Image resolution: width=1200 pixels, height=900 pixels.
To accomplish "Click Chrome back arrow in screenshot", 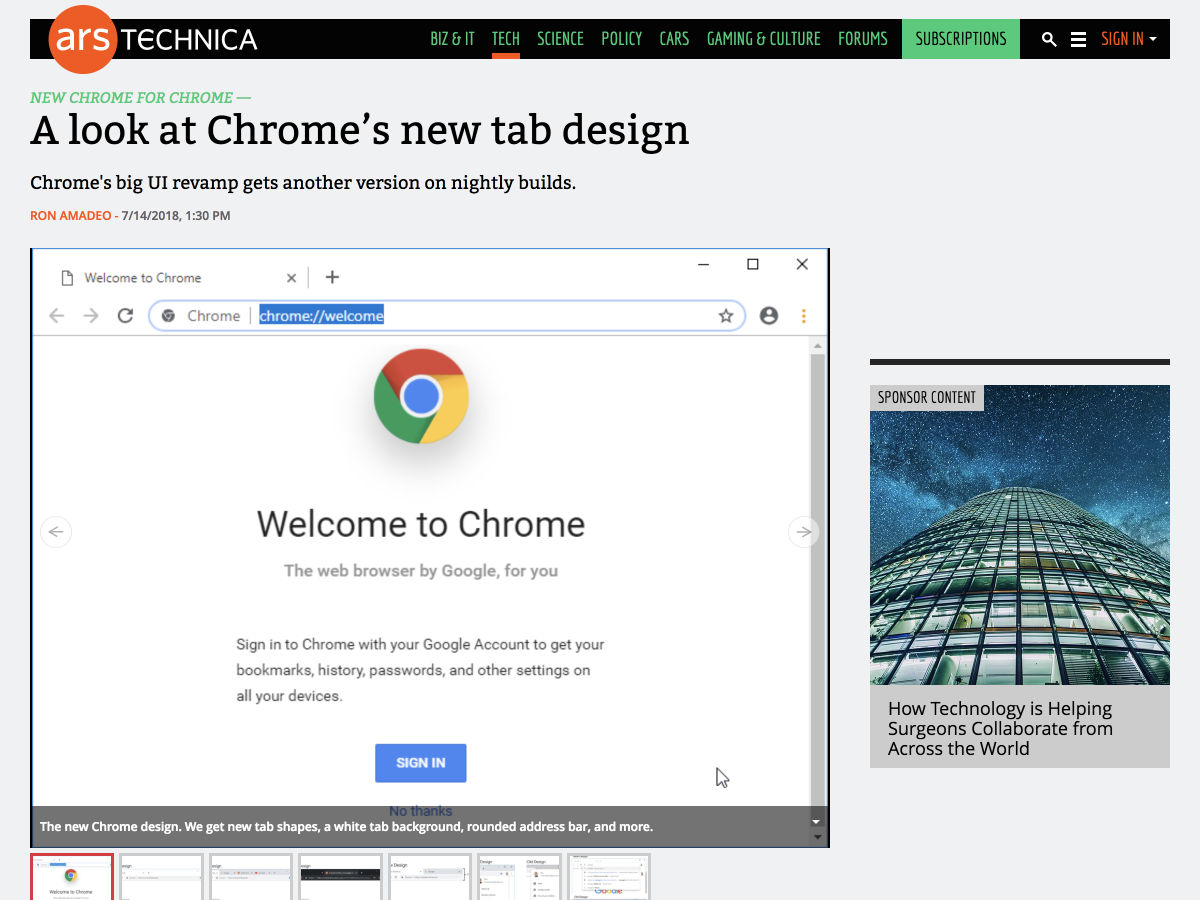I will (x=57, y=316).
